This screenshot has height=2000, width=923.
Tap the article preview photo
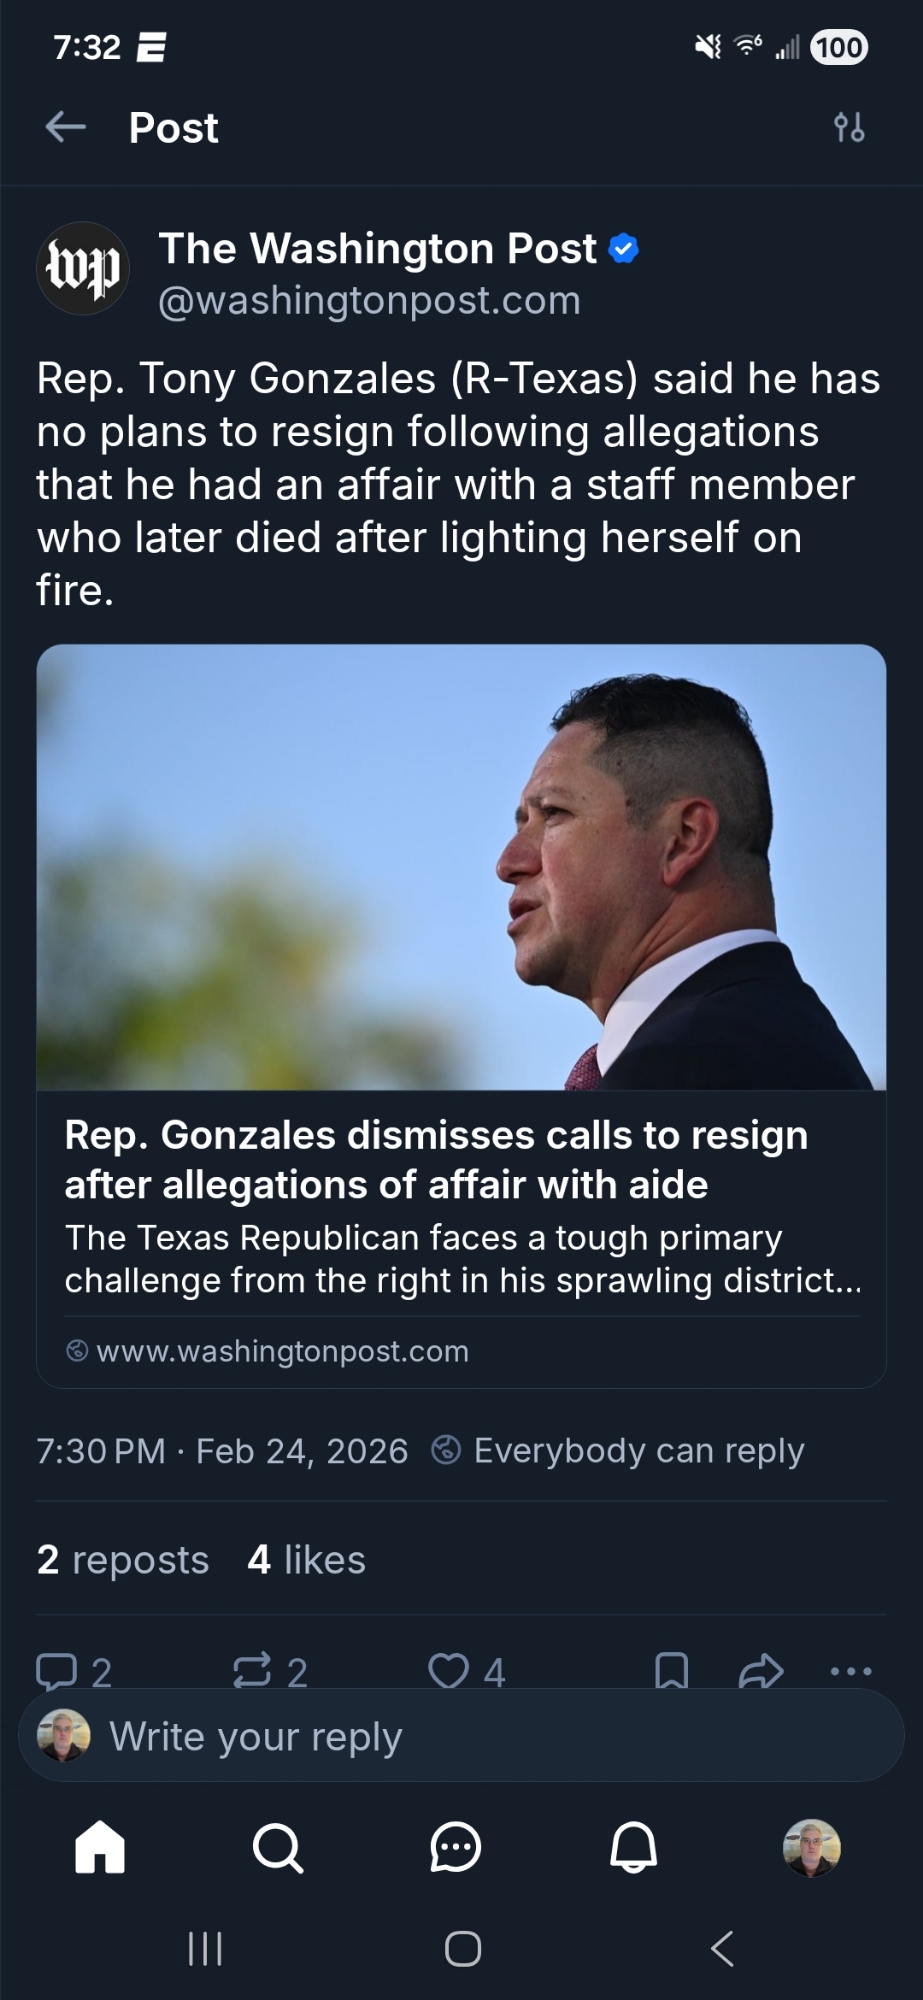pyautogui.click(x=461, y=867)
